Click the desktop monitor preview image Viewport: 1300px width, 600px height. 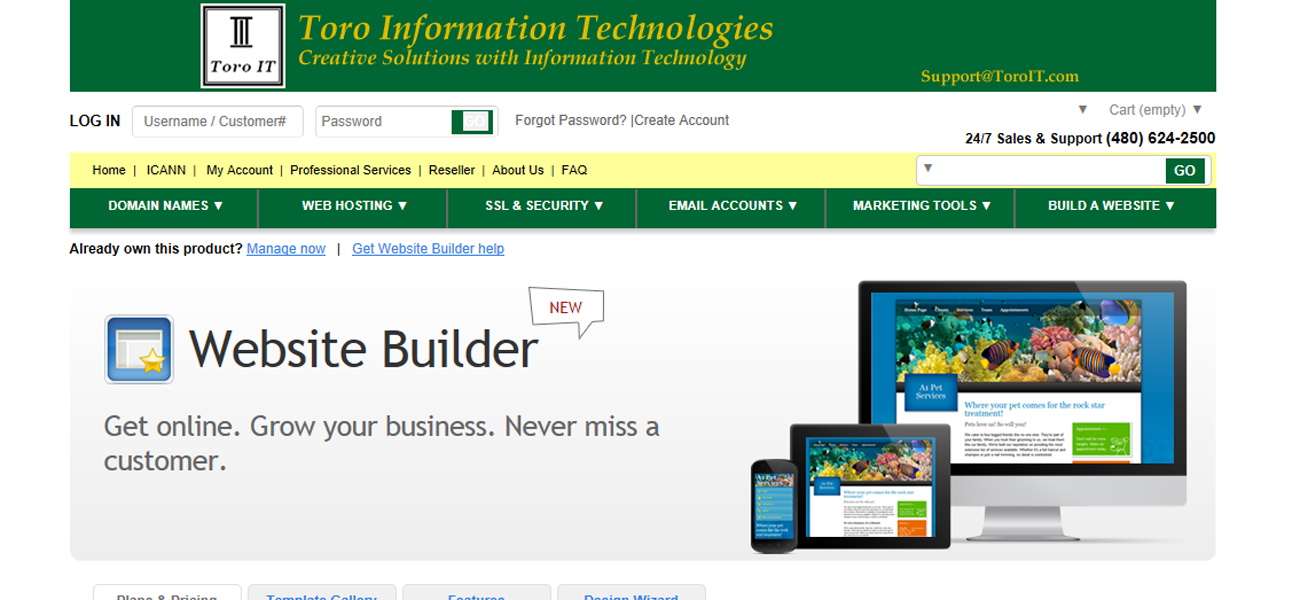pos(1022,410)
